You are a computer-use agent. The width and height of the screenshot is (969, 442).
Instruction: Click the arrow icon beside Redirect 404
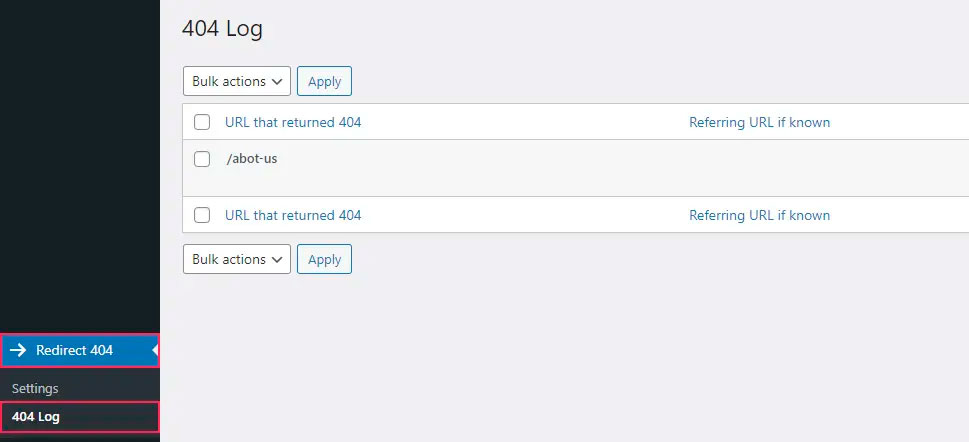18,350
